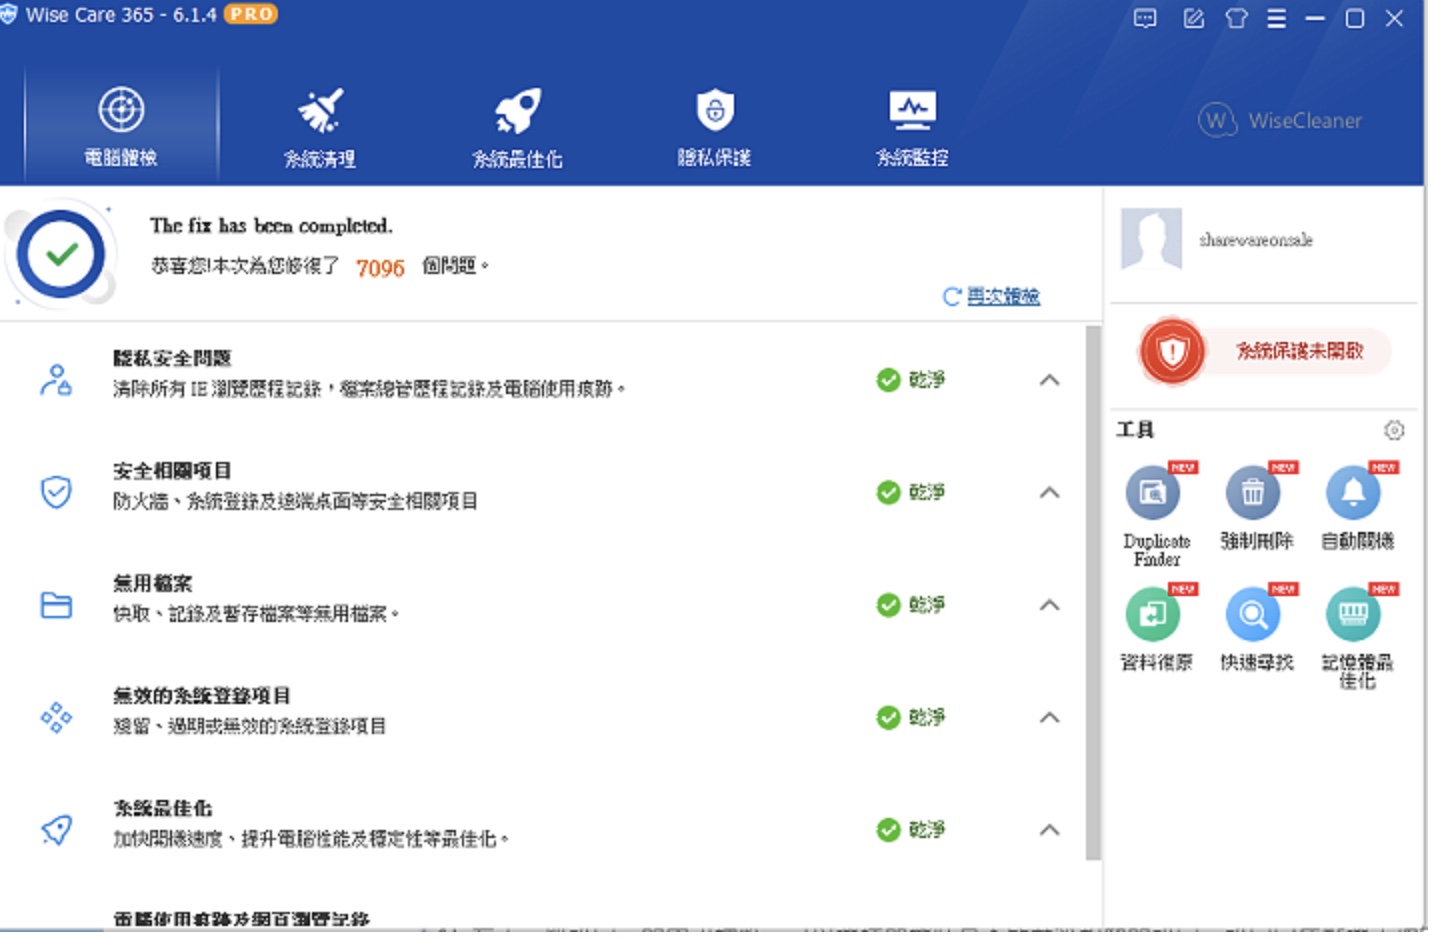
Task: Open the 系統最佳化 rocket tab
Action: tap(517, 127)
